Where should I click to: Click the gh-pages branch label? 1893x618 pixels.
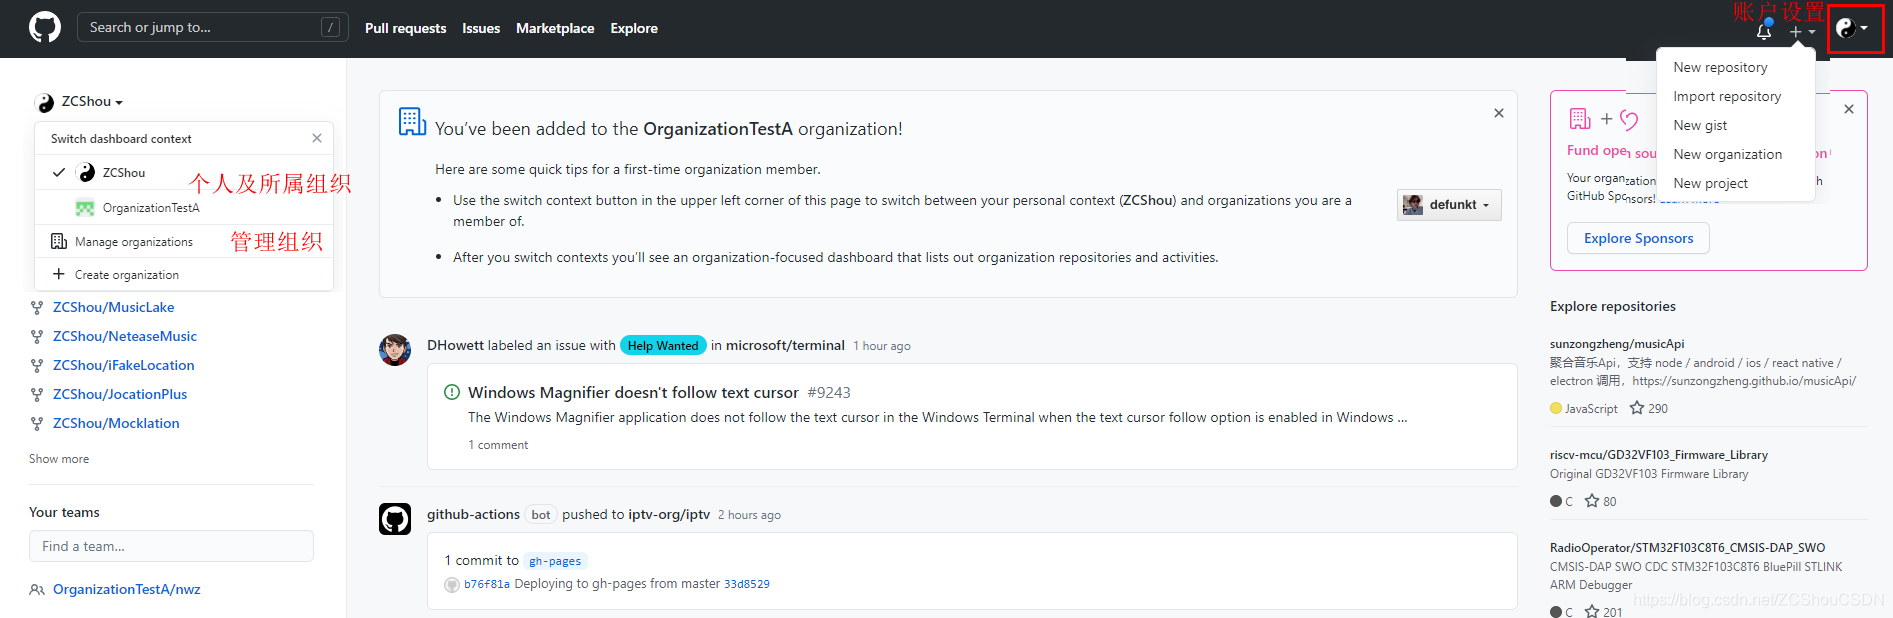(x=555, y=561)
